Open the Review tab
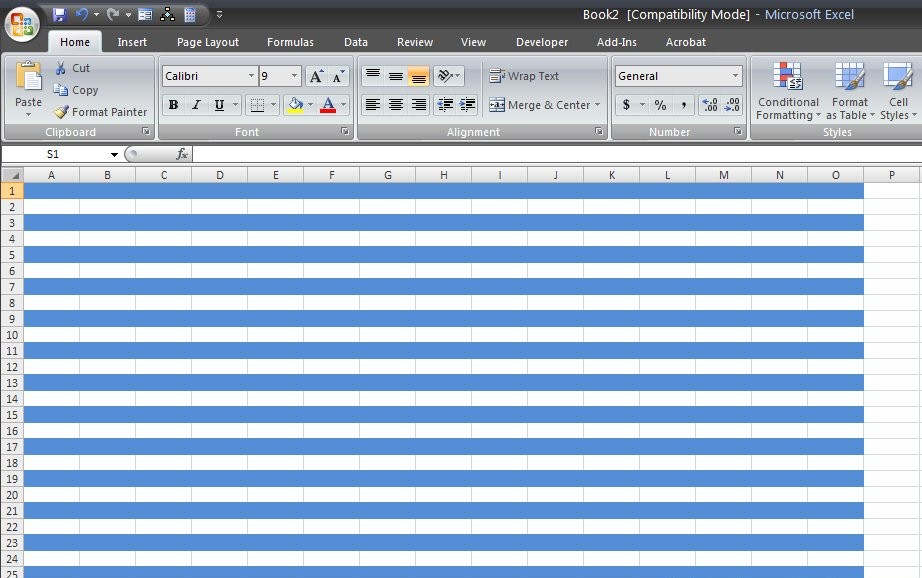Viewport: 922px width, 578px height. click(415, 42)
